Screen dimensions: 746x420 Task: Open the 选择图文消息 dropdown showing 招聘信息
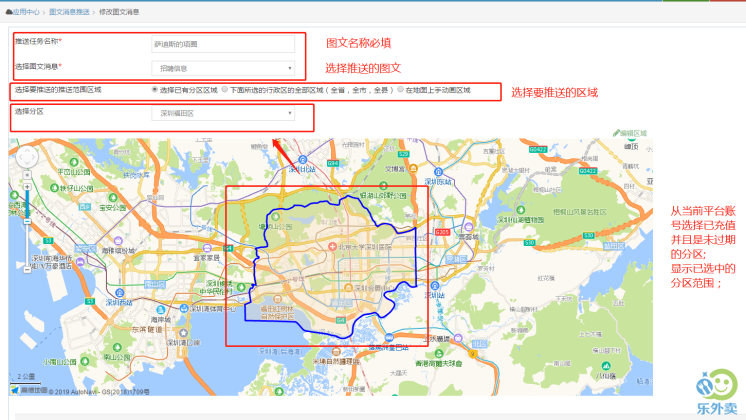point(224,68)
